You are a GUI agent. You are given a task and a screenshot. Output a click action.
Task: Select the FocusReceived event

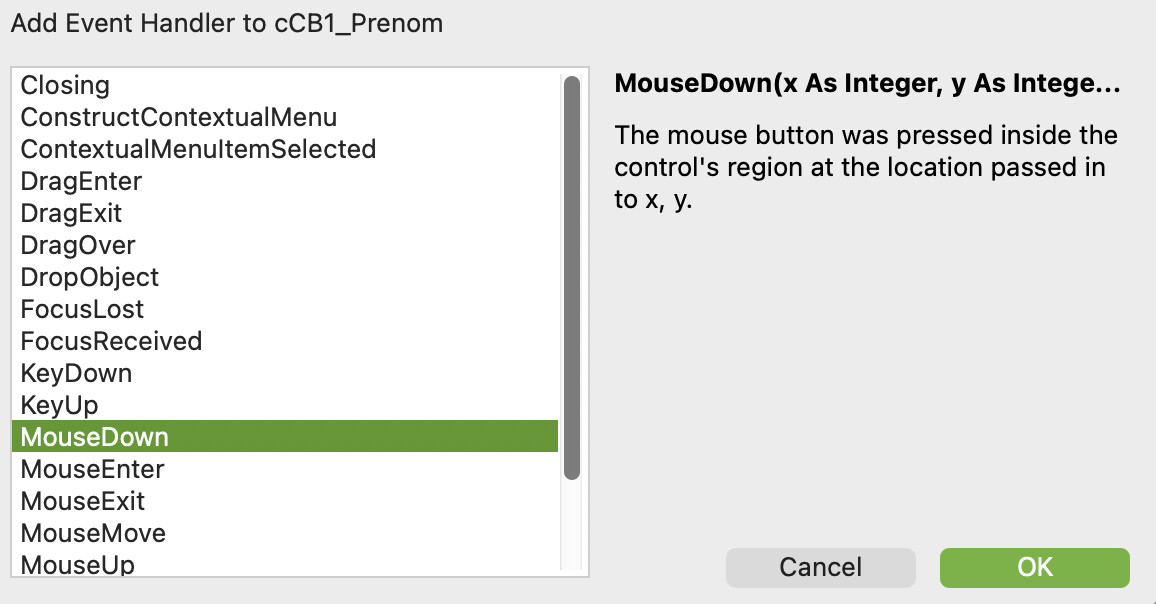(111, 342)
